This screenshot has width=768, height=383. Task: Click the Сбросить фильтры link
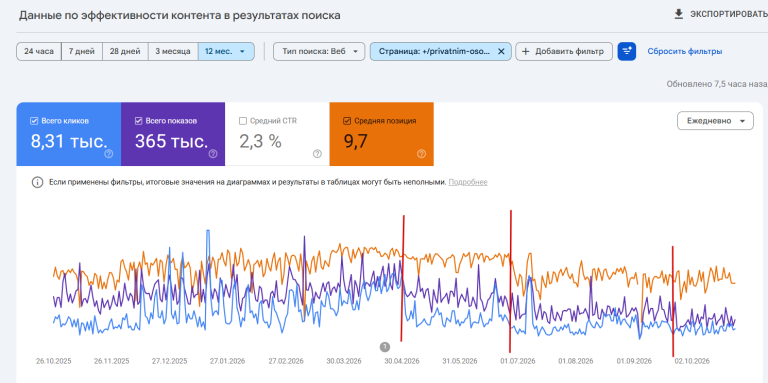tap(685, 51)
